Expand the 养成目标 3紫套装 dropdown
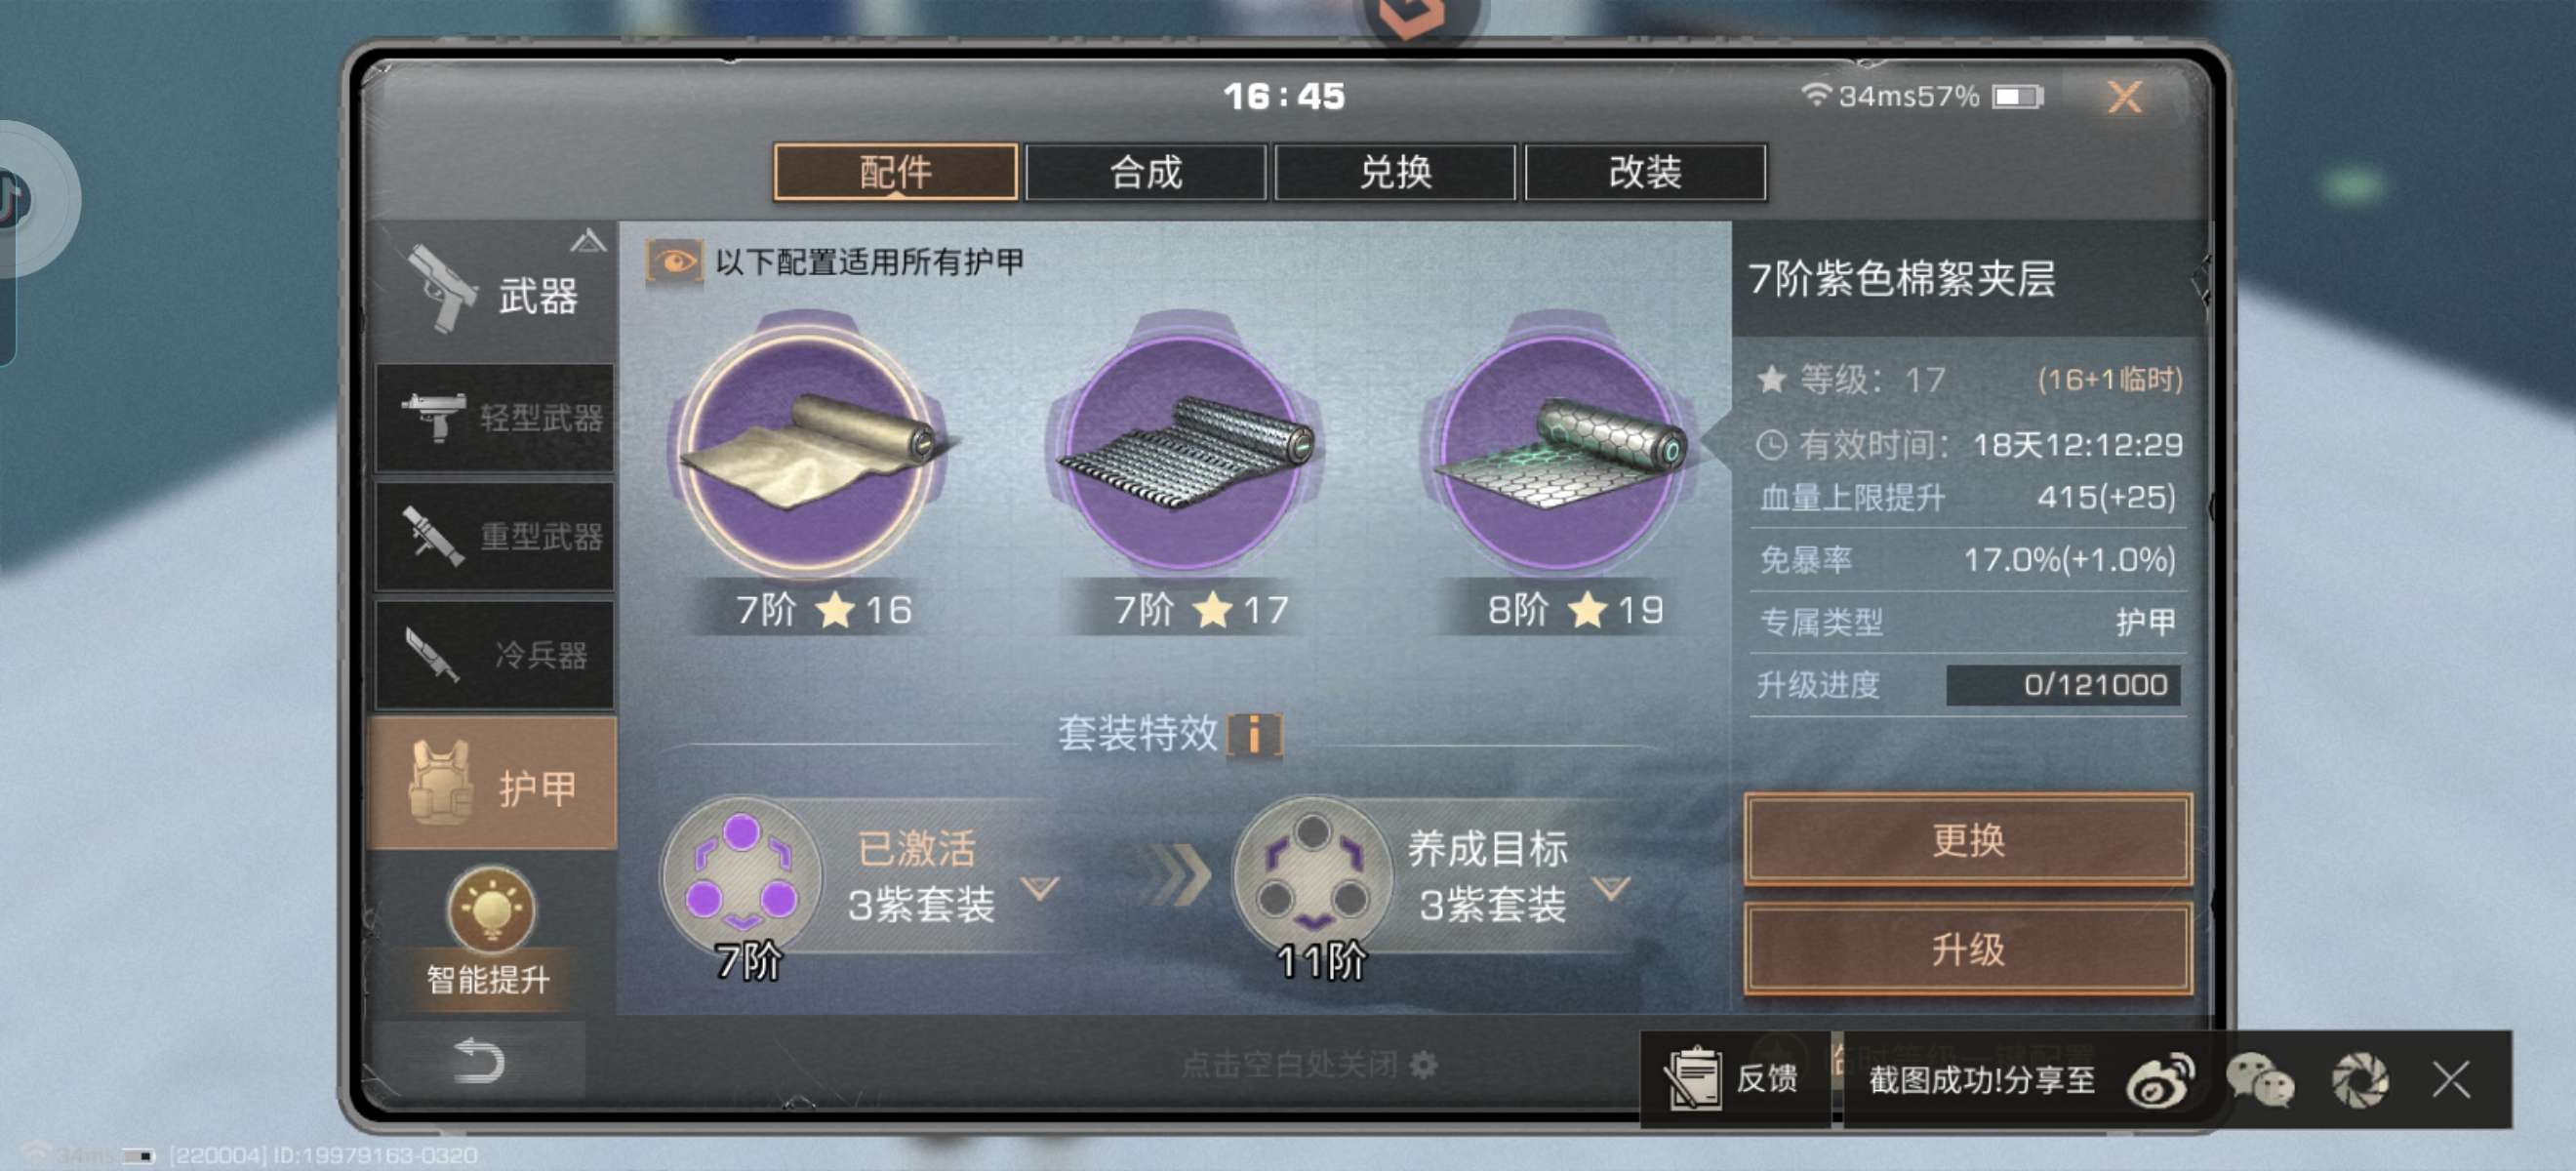Screen dimensions: 2576x1171 point(1611,887)
